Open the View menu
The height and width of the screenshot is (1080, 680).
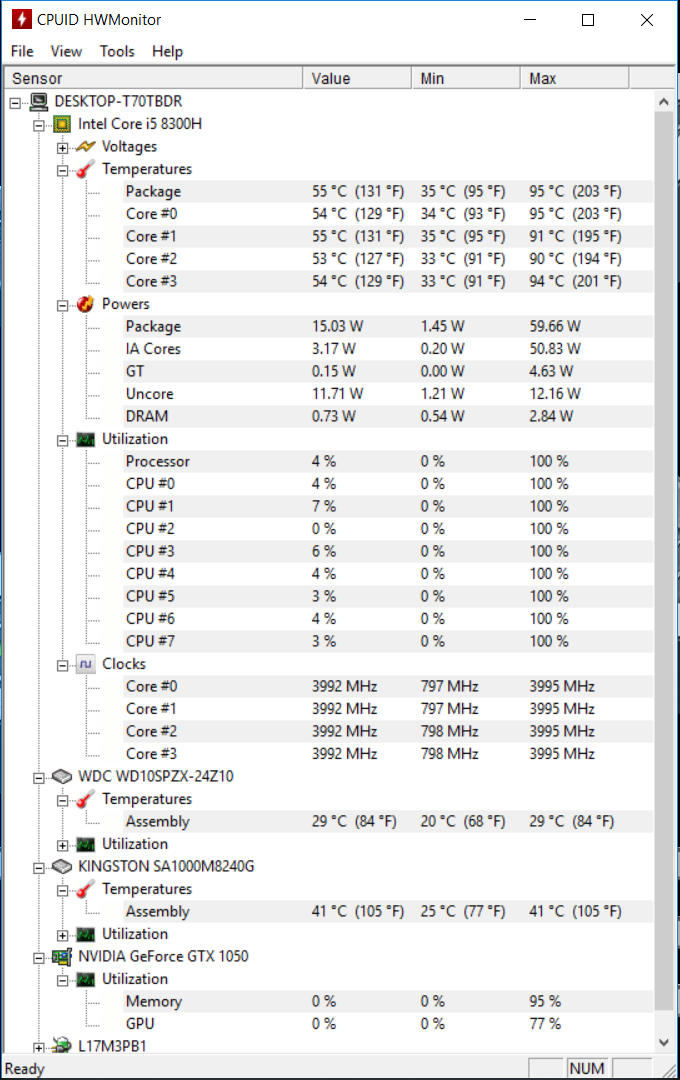66,51
